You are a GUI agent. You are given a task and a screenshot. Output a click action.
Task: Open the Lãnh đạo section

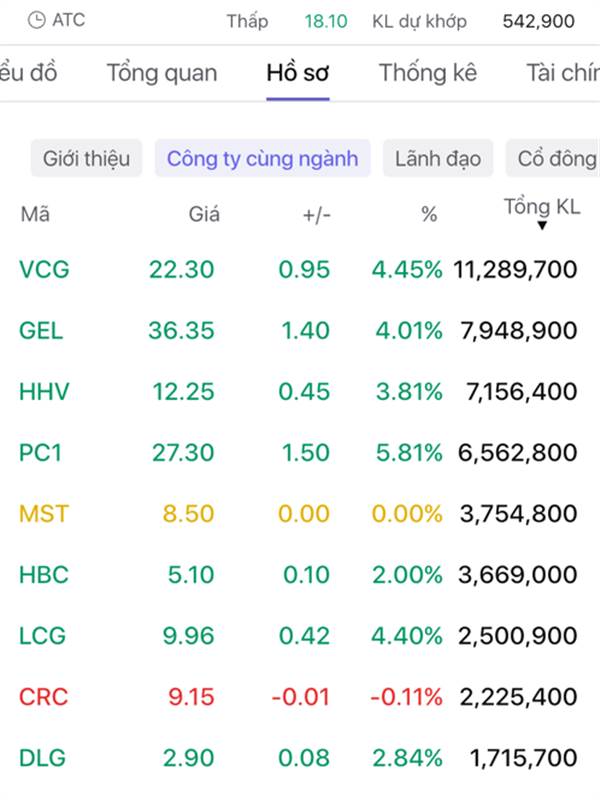click(438, 159)
